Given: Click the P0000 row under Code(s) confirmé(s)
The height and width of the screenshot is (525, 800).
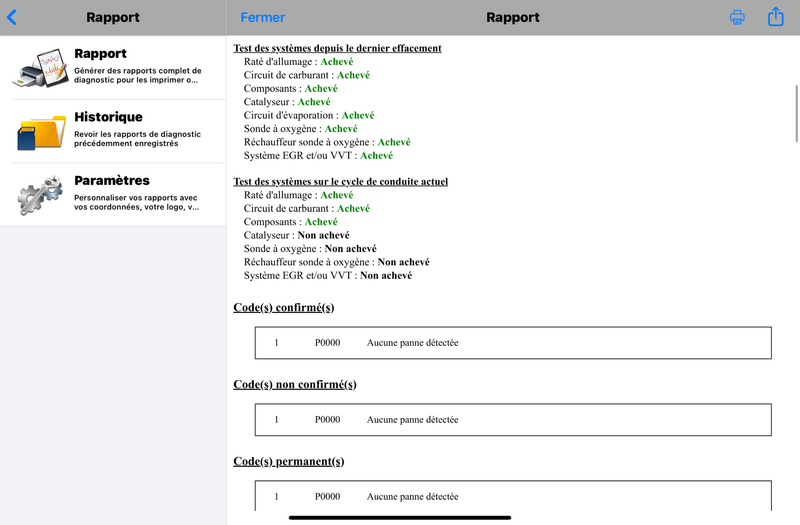Looking at the screenshot, I should (x=513, y=343).
